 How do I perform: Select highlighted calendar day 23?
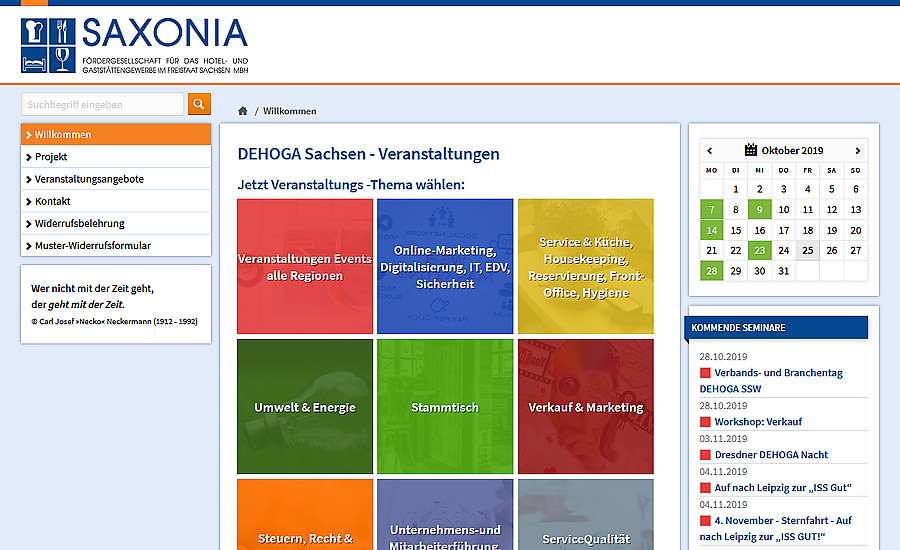click(x=759, y=250)
